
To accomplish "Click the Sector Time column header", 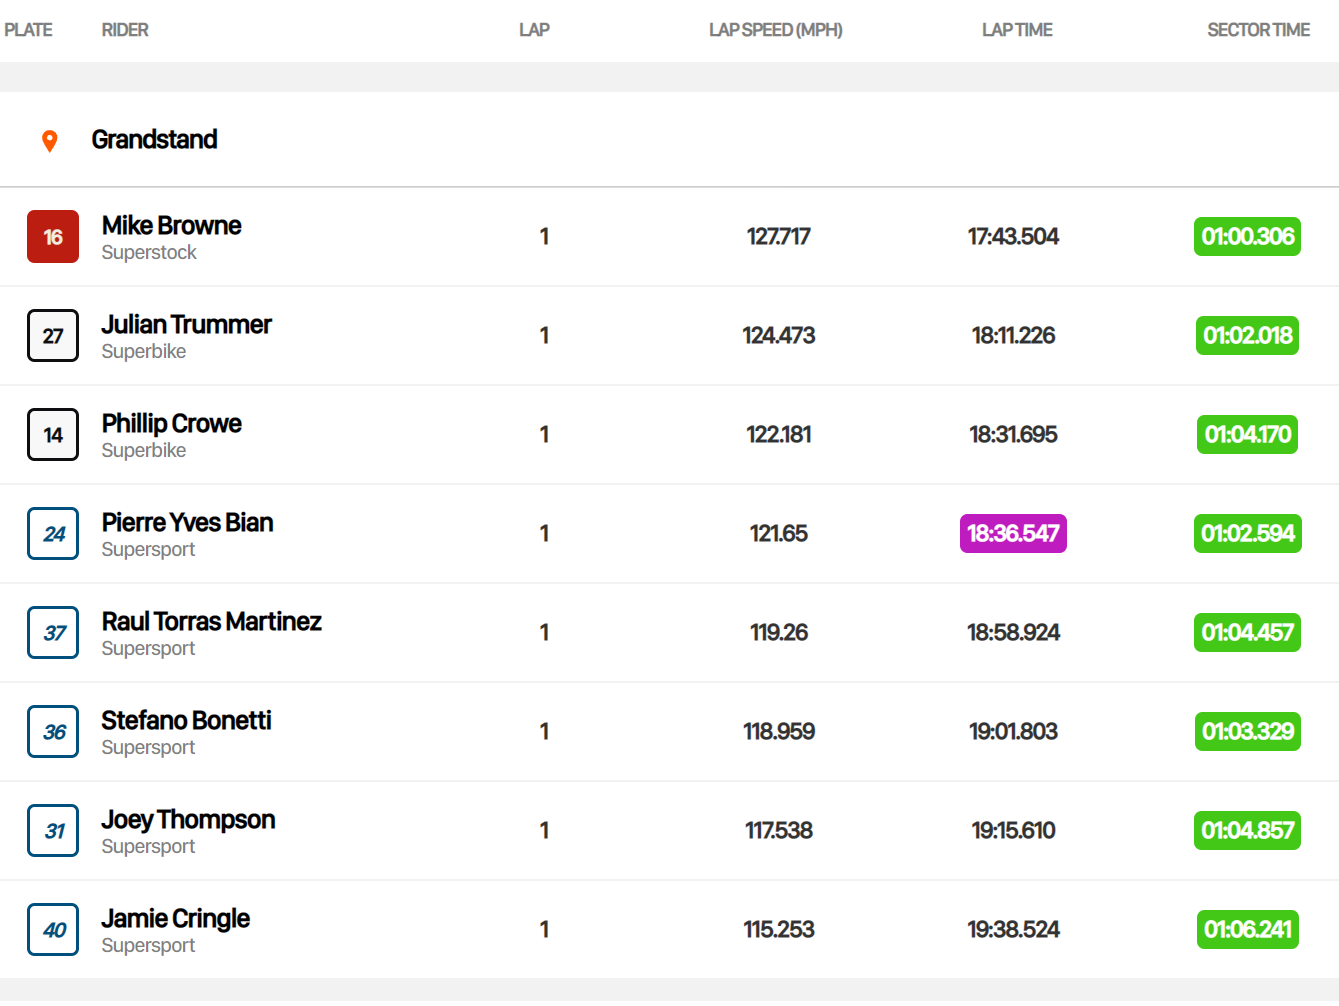I will click(x=1257, y=30).
